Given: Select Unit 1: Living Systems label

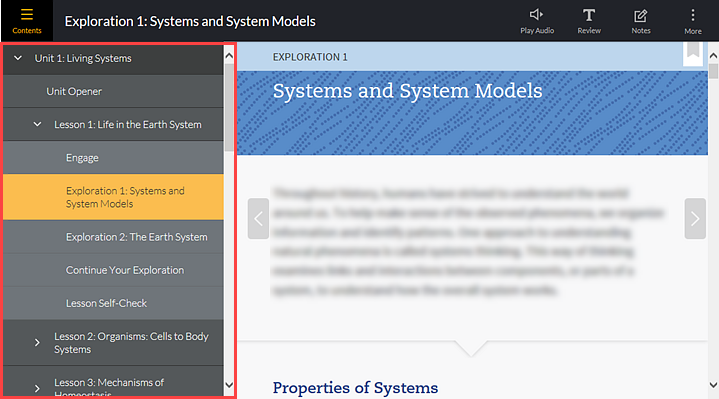Looking at the screenshot, I should [83, 58].
